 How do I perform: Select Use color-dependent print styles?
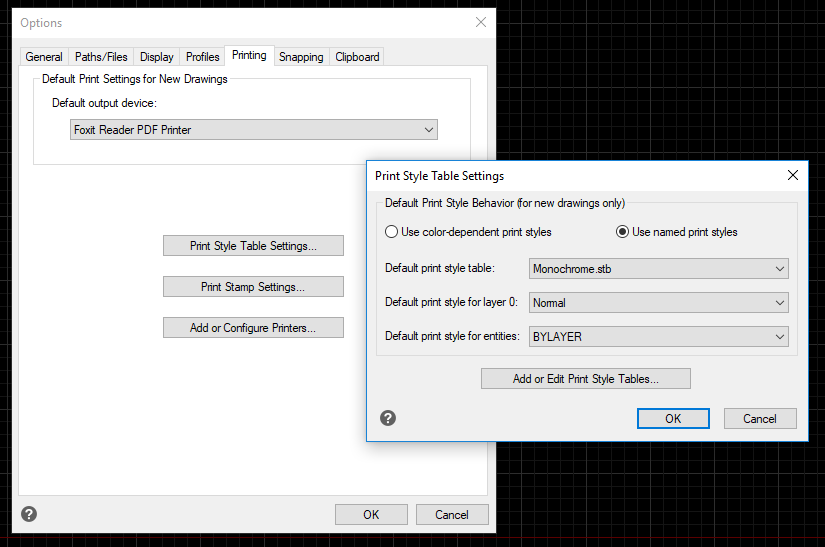(x=392, y=232)
